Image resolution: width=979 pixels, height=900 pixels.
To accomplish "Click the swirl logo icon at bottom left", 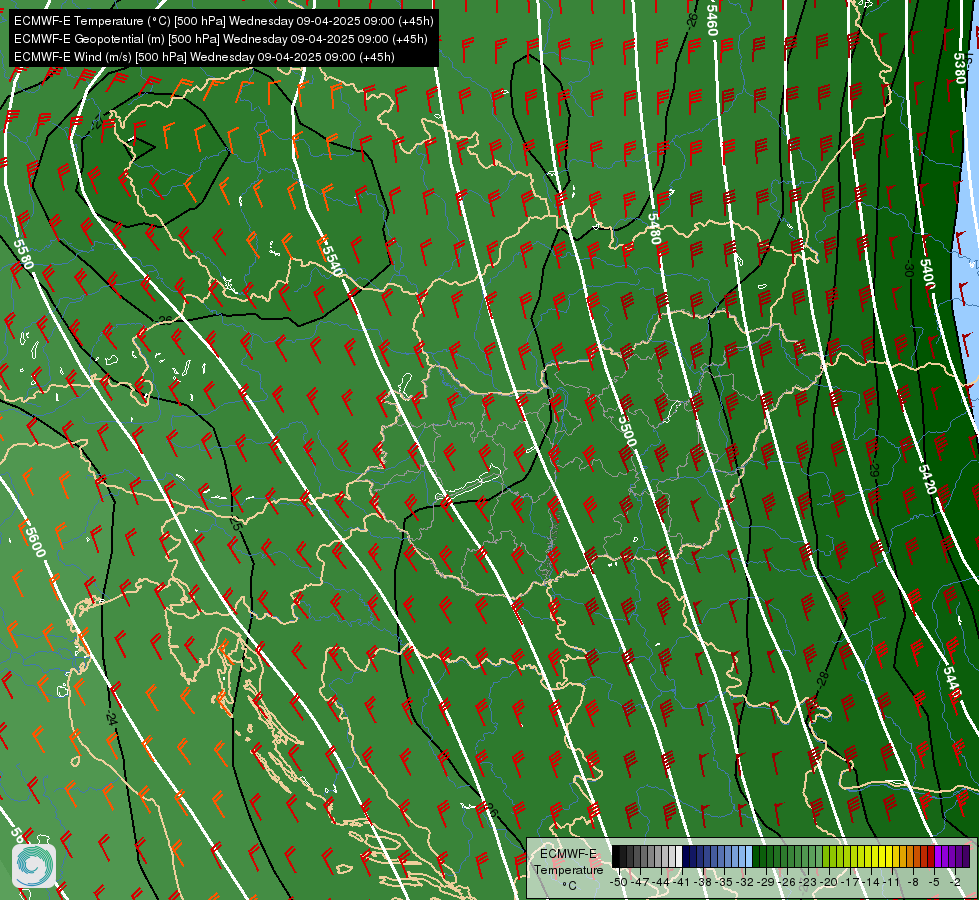I will point(34,865).
